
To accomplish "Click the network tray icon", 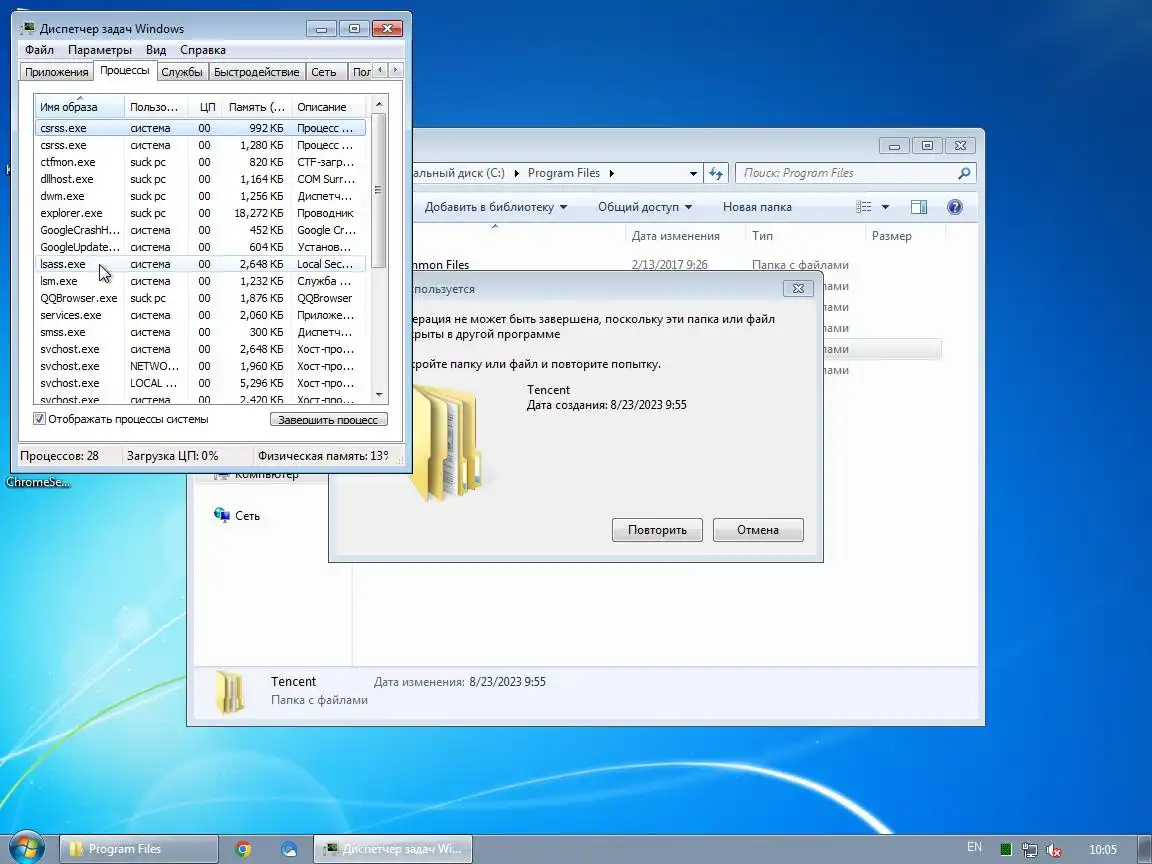I will tap(1029, 849).
